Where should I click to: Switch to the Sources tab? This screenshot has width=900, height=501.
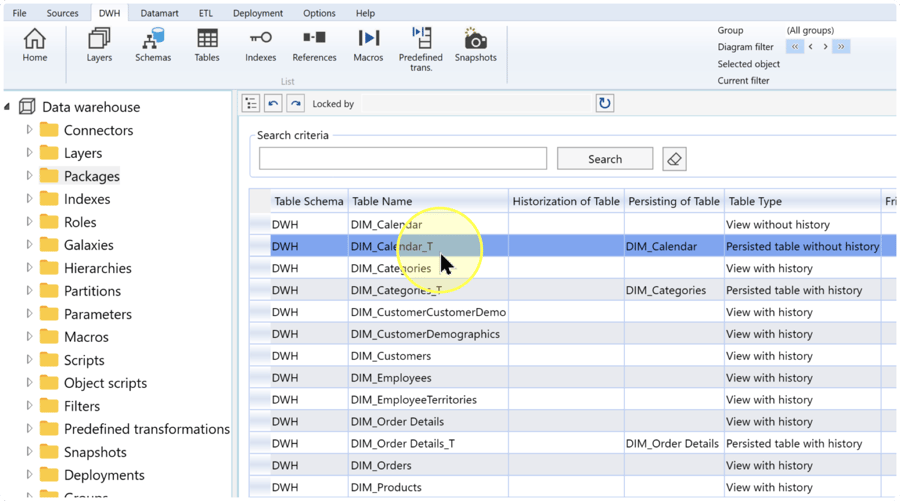click(63, 13)
